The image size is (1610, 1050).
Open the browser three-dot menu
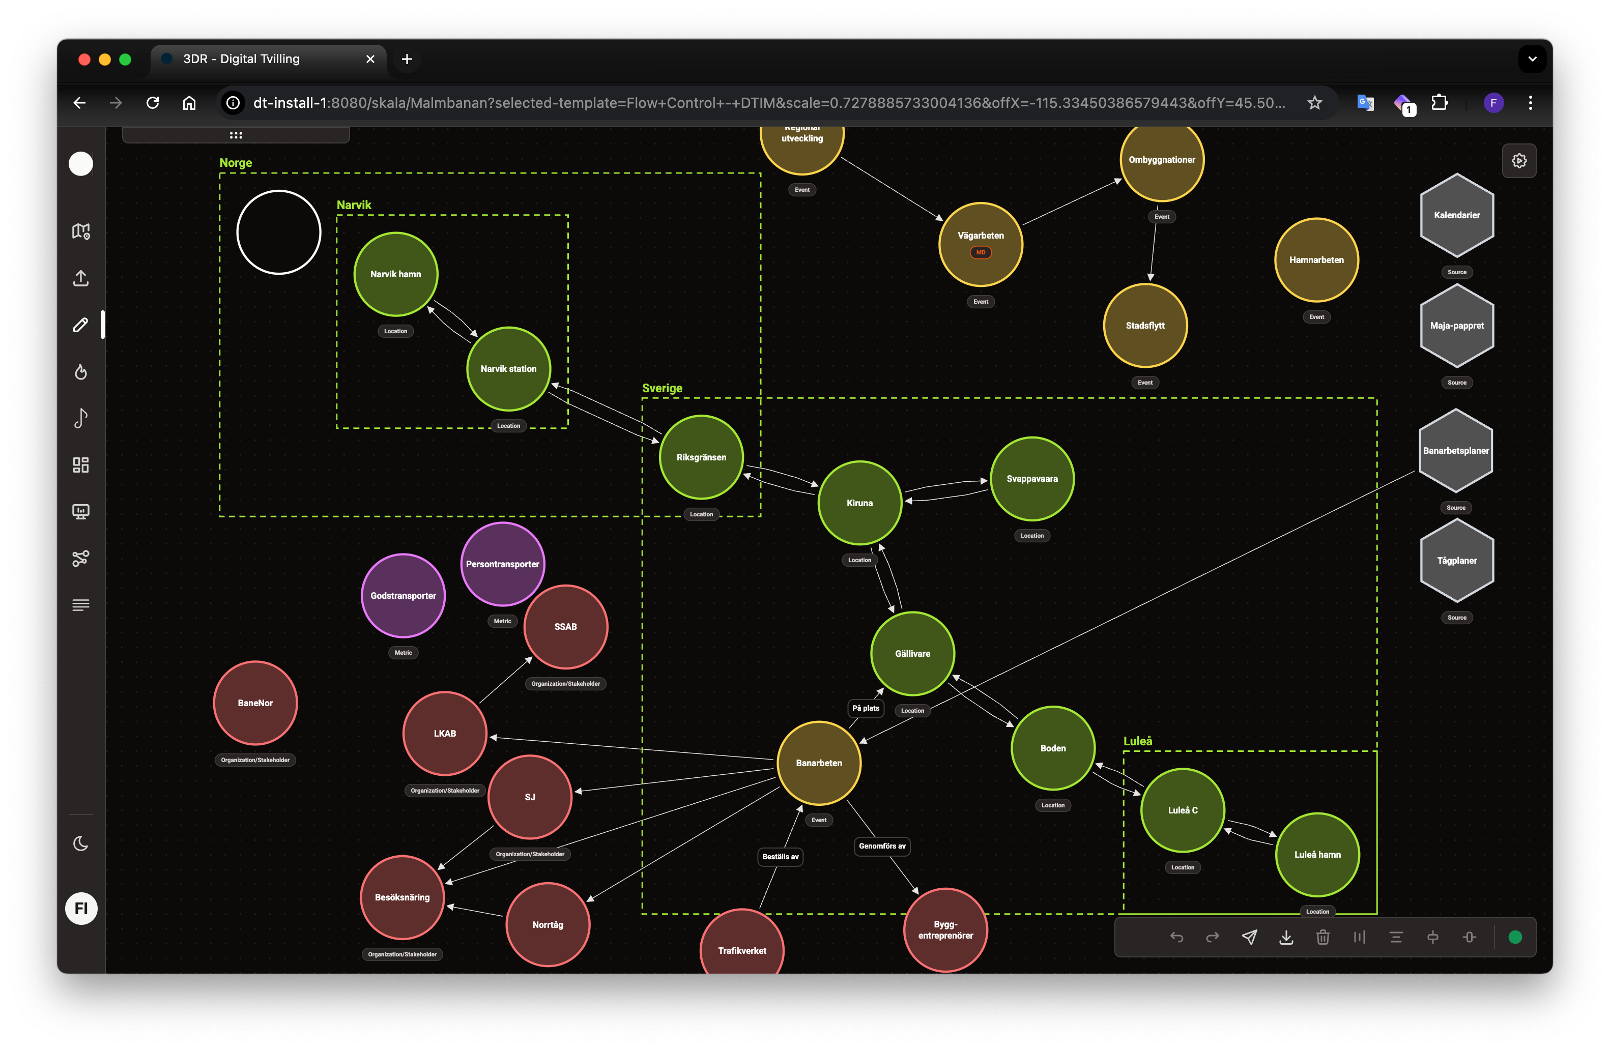point(1531,102)
